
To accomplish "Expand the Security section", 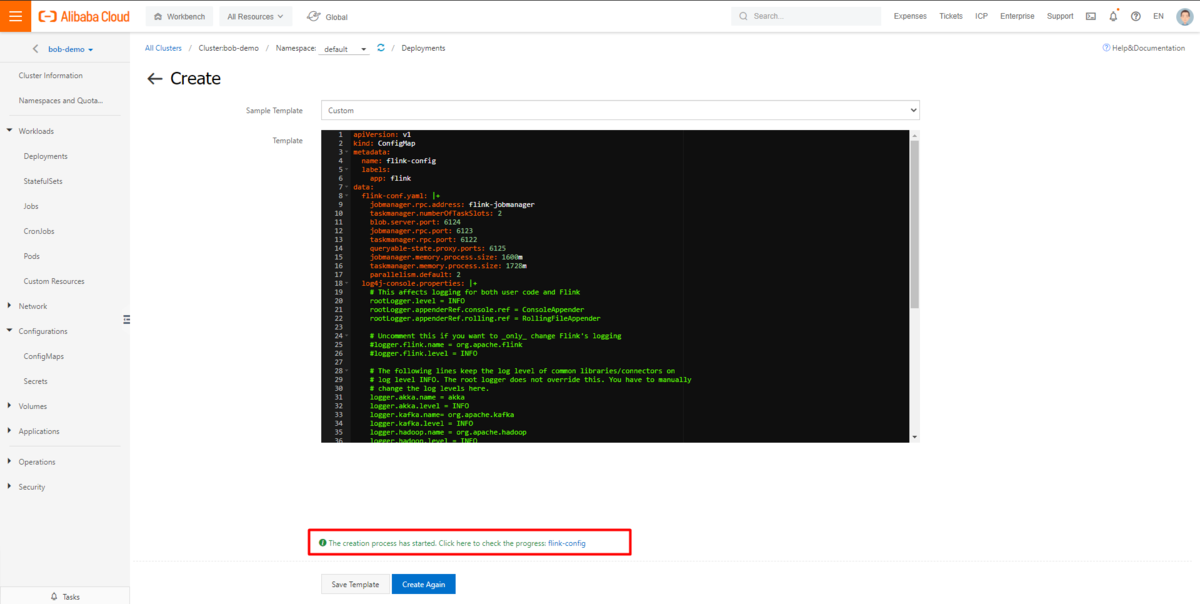I will pyautogui.click(x=32, y=487).
